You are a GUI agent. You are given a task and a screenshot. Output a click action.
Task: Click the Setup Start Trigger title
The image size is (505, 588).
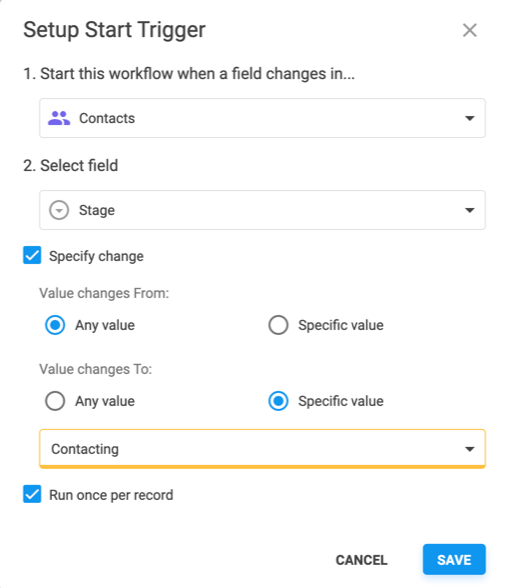pos(114,30)
